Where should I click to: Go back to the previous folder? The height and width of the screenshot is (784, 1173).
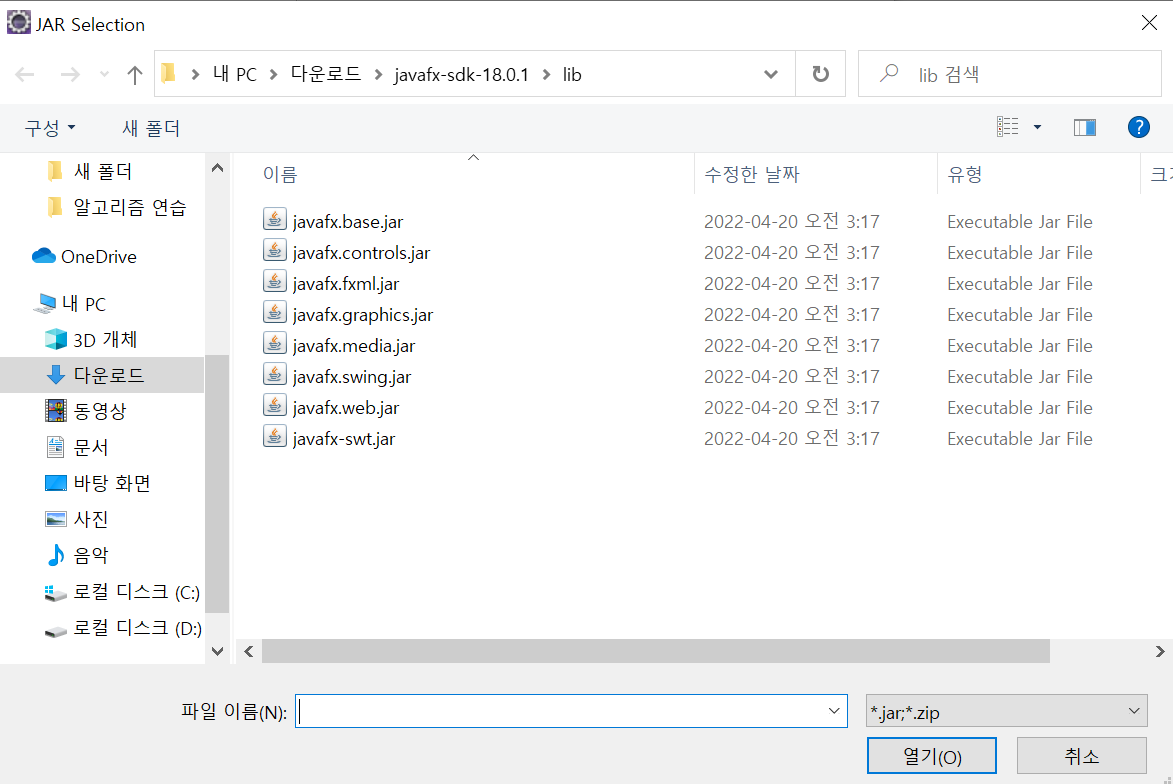coord(25,74)
